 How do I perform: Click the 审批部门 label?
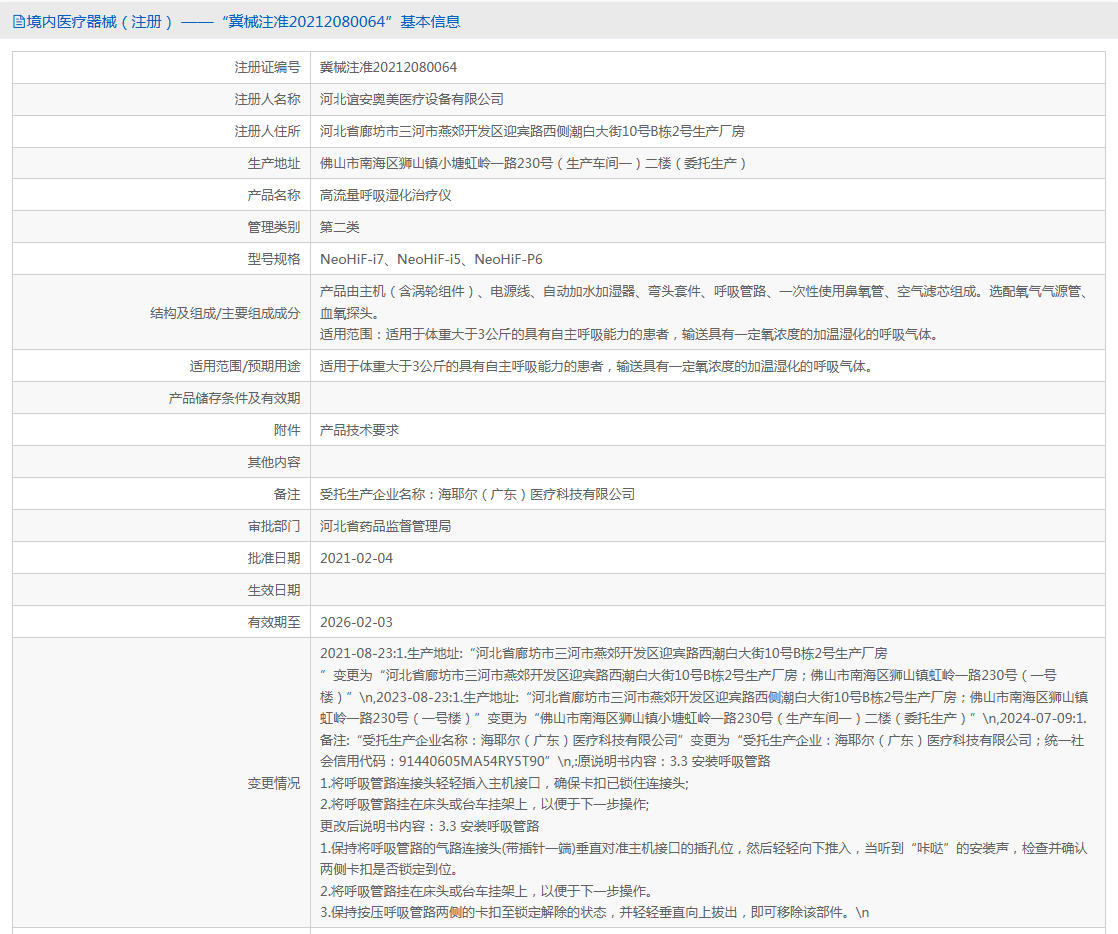tap(274, 527)
